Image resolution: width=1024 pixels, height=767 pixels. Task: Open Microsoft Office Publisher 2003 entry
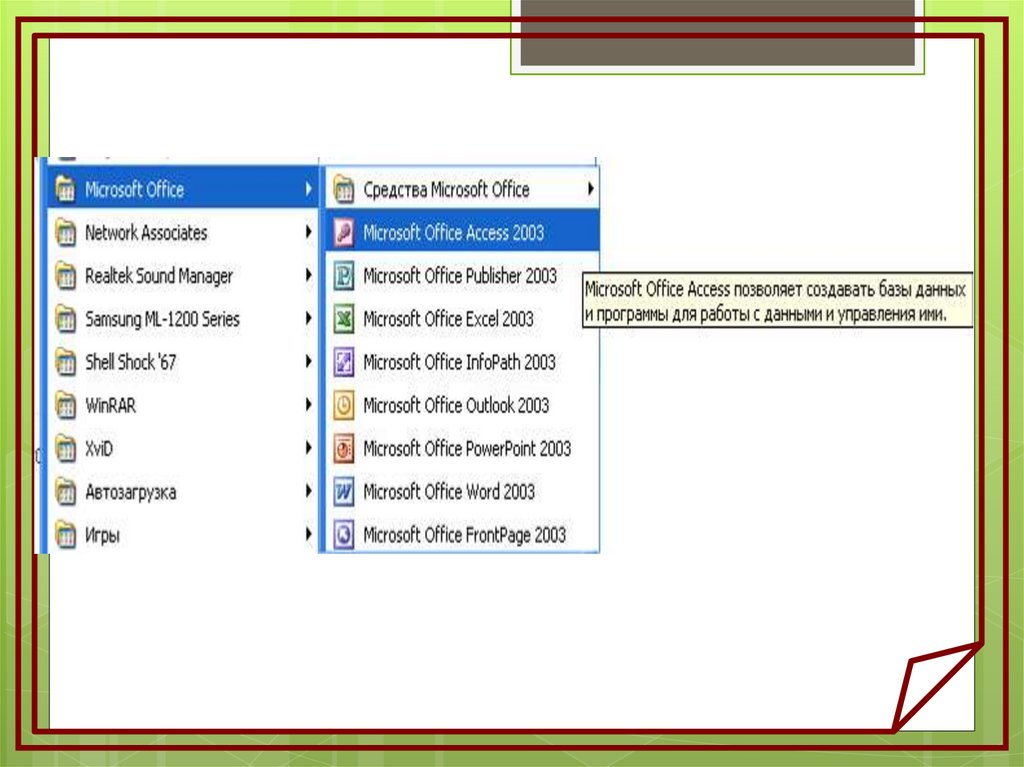click(462, 276)
